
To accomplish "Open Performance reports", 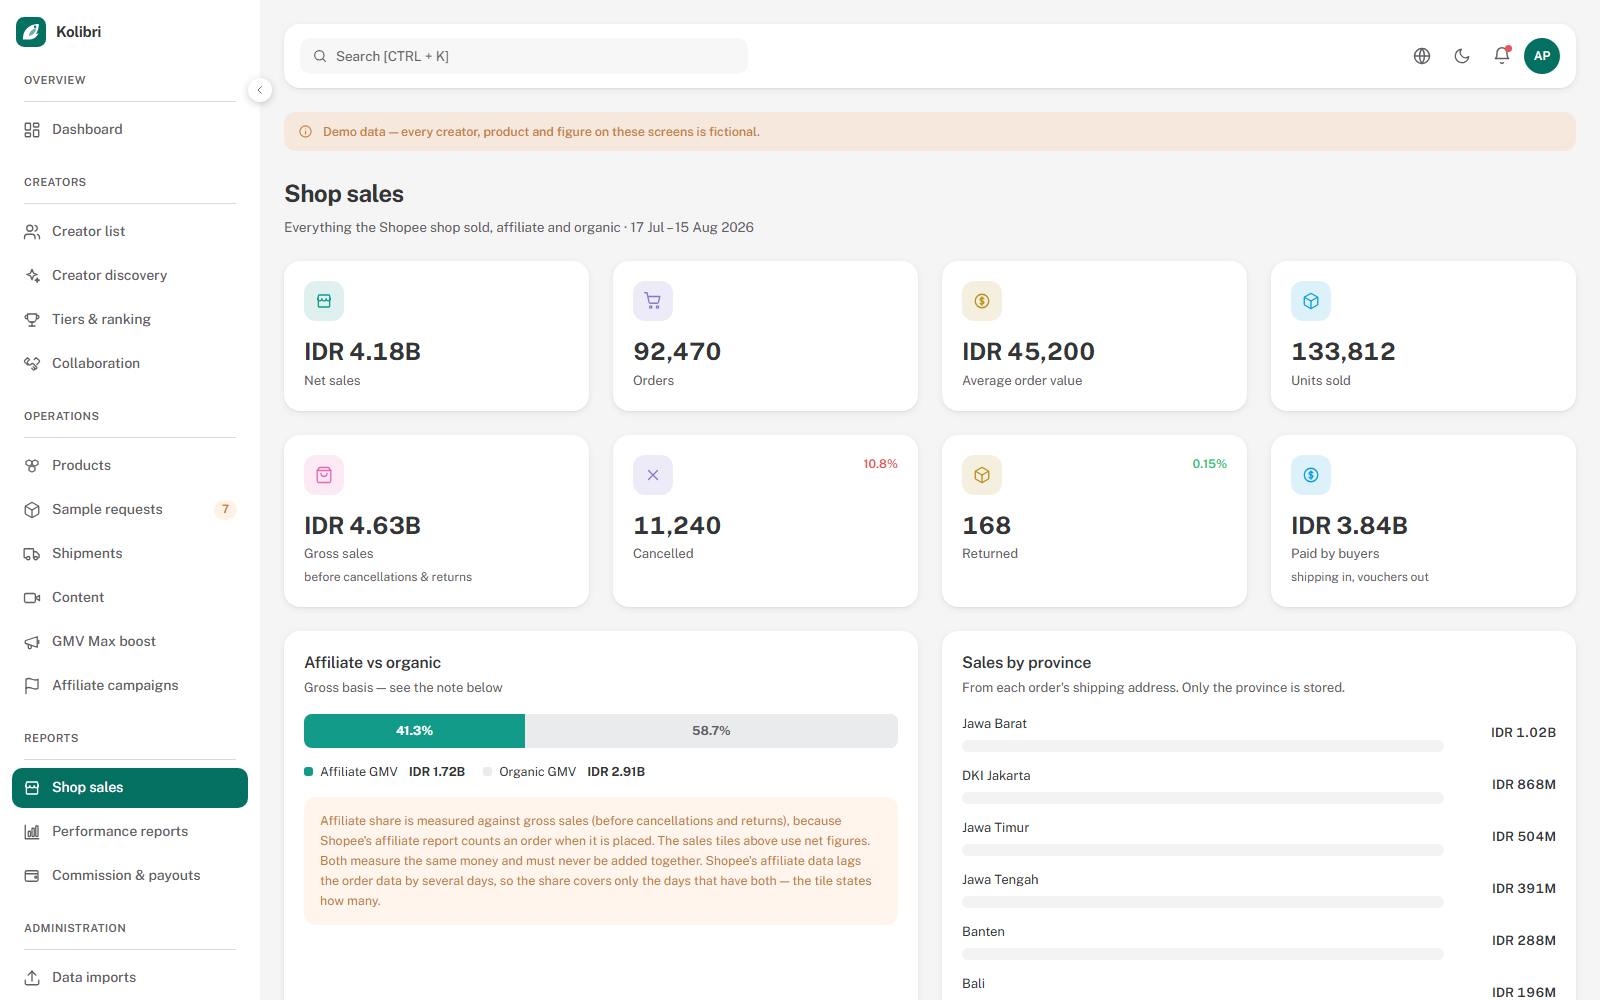I will point(130,831).
